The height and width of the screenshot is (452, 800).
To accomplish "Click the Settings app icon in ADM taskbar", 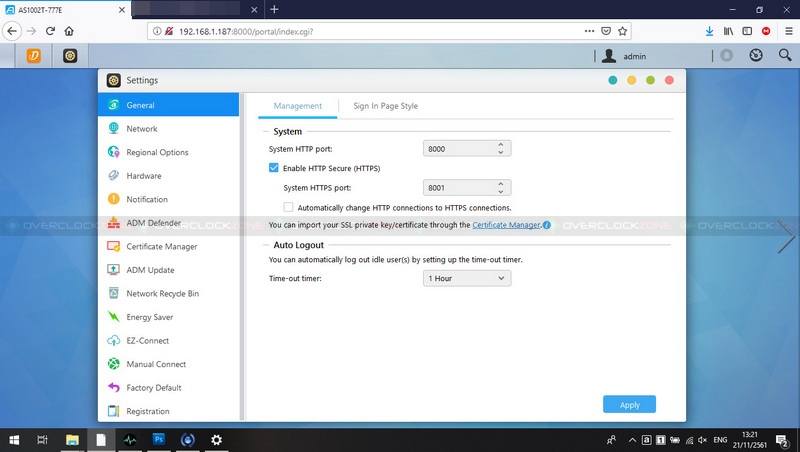I will 70,56.
